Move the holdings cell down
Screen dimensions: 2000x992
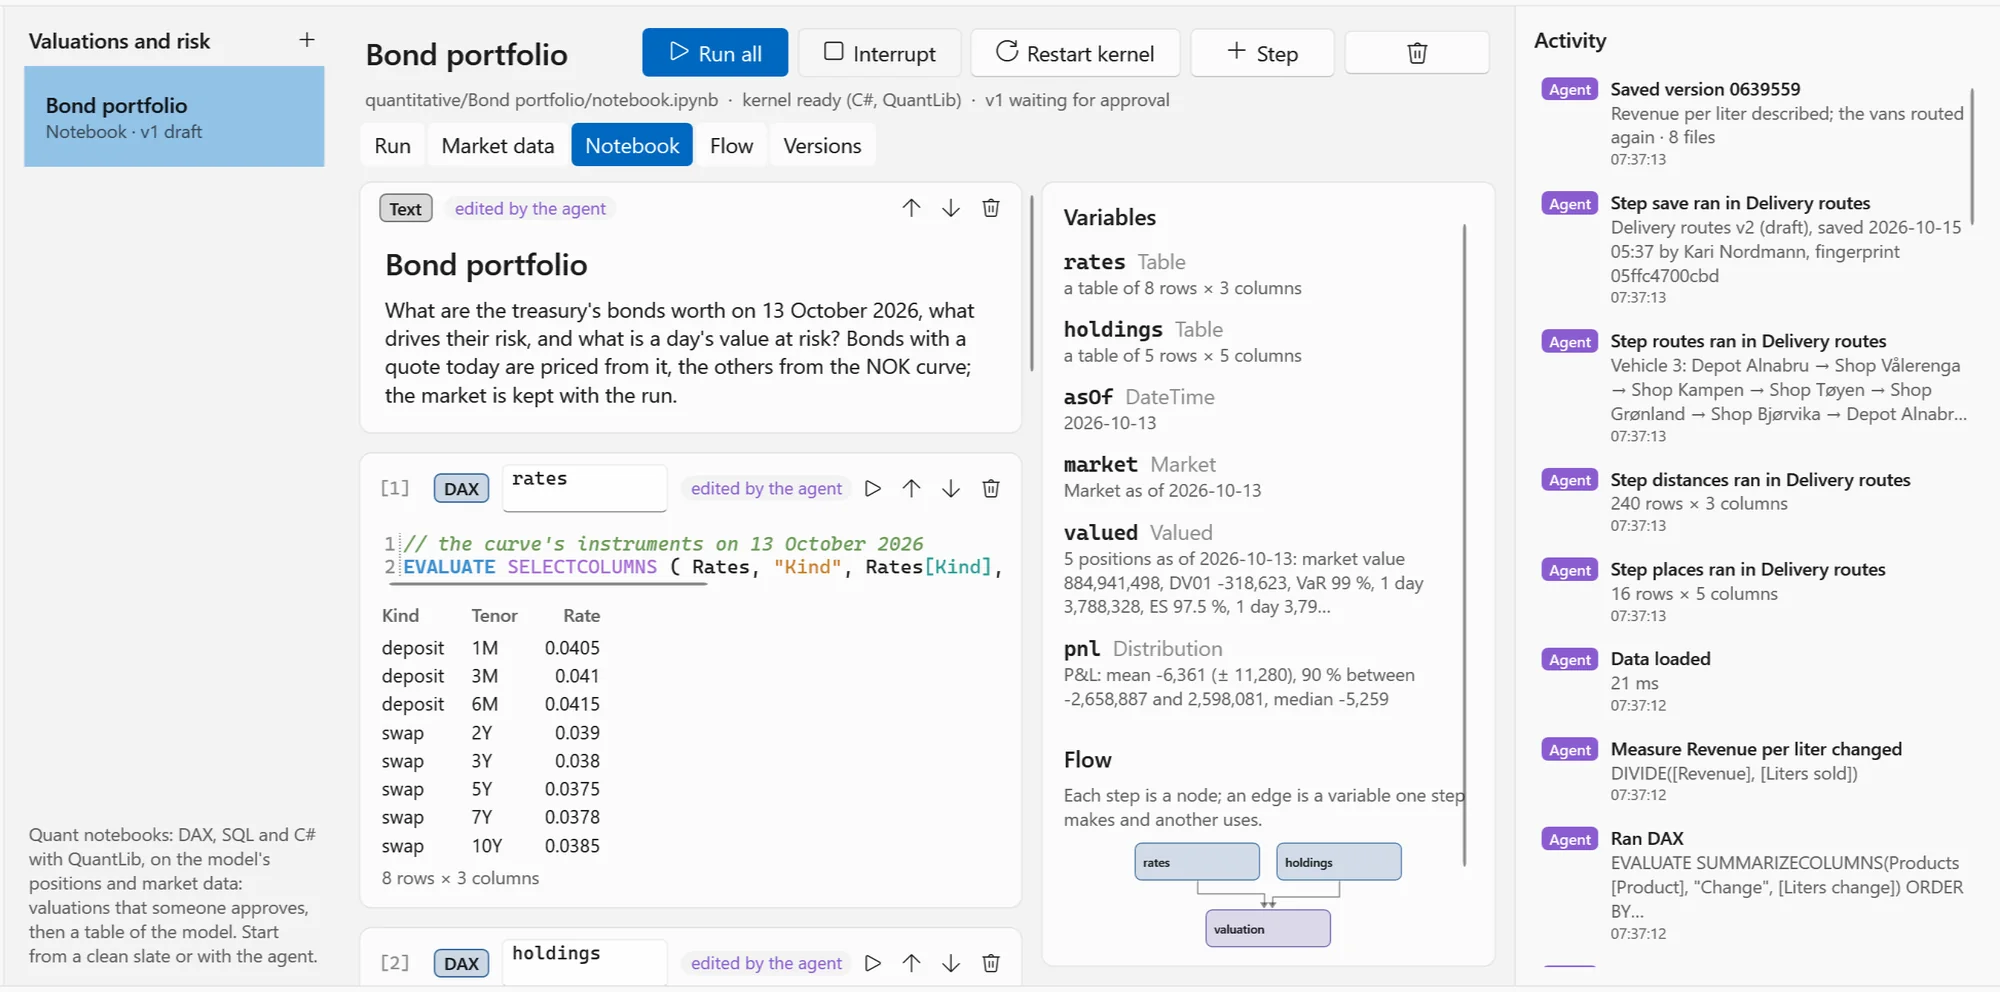point(951,963)
